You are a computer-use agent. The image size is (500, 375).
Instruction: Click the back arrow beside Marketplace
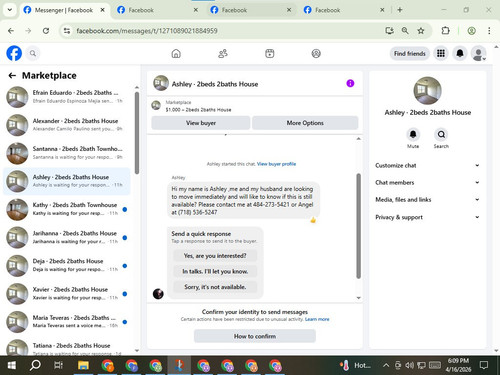[12, 76]
